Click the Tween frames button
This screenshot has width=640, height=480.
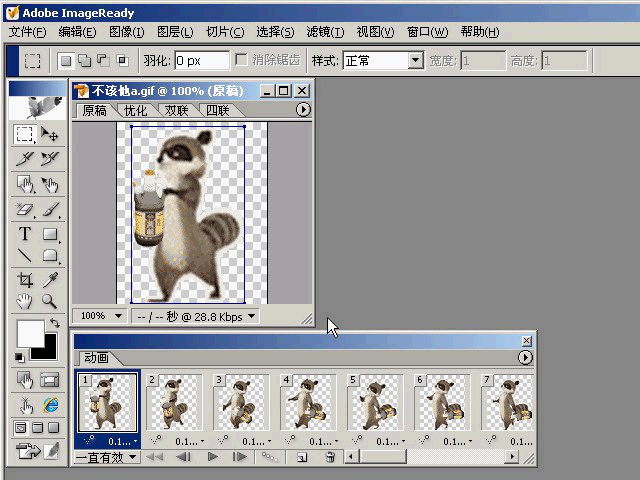(269, 457)
